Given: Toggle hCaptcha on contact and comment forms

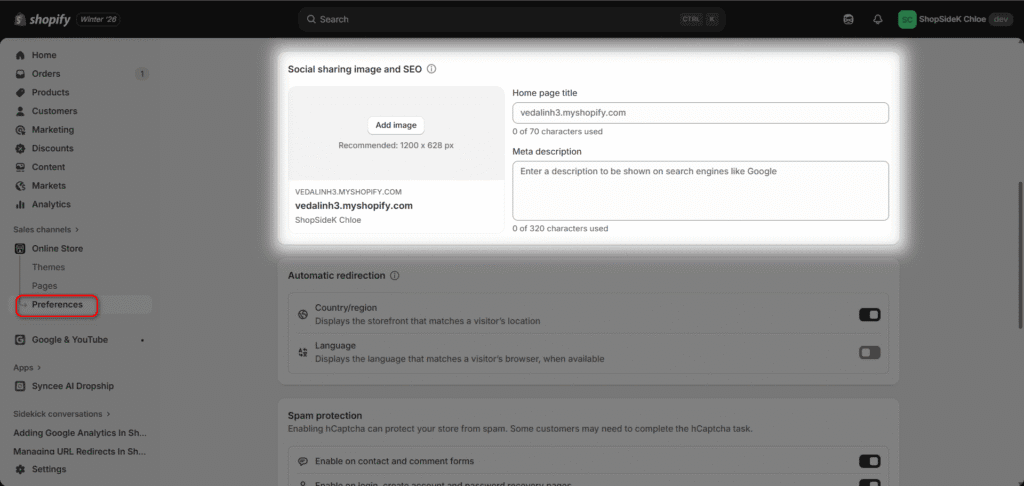Looking at the screenshot, I should [869, 462].
